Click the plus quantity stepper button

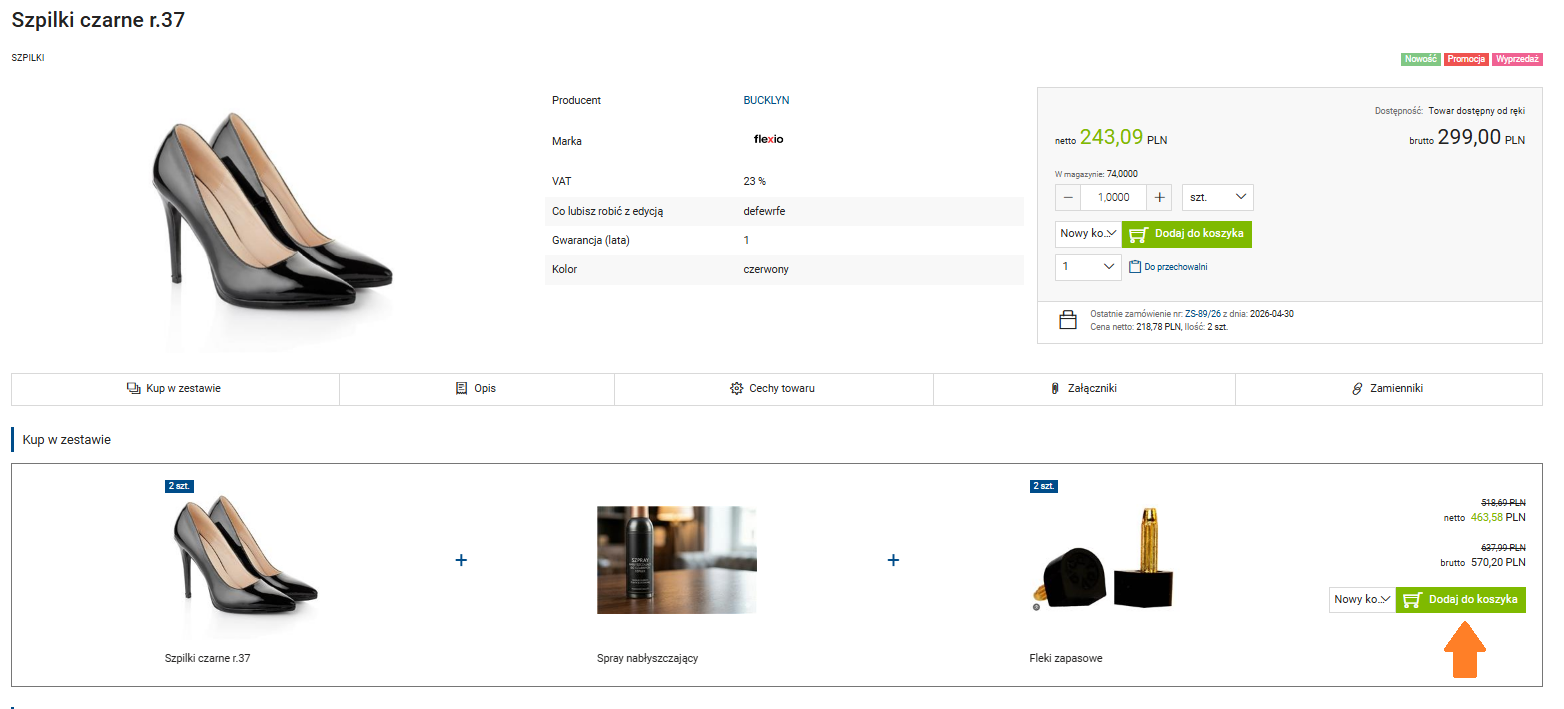point(1159,197)
